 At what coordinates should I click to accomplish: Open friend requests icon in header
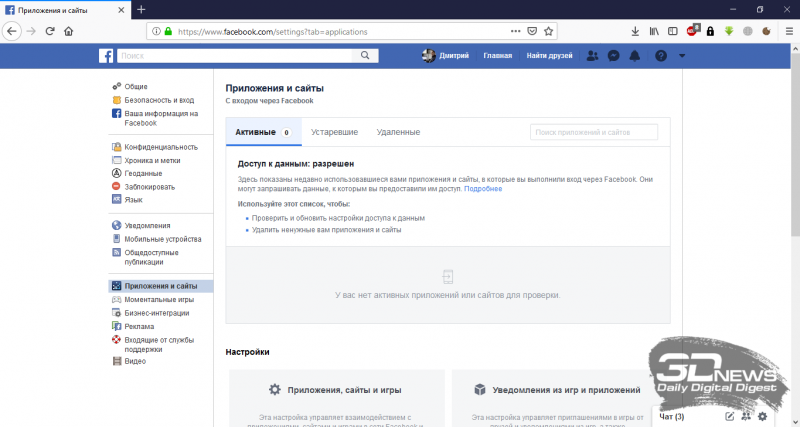click(592, 56)
